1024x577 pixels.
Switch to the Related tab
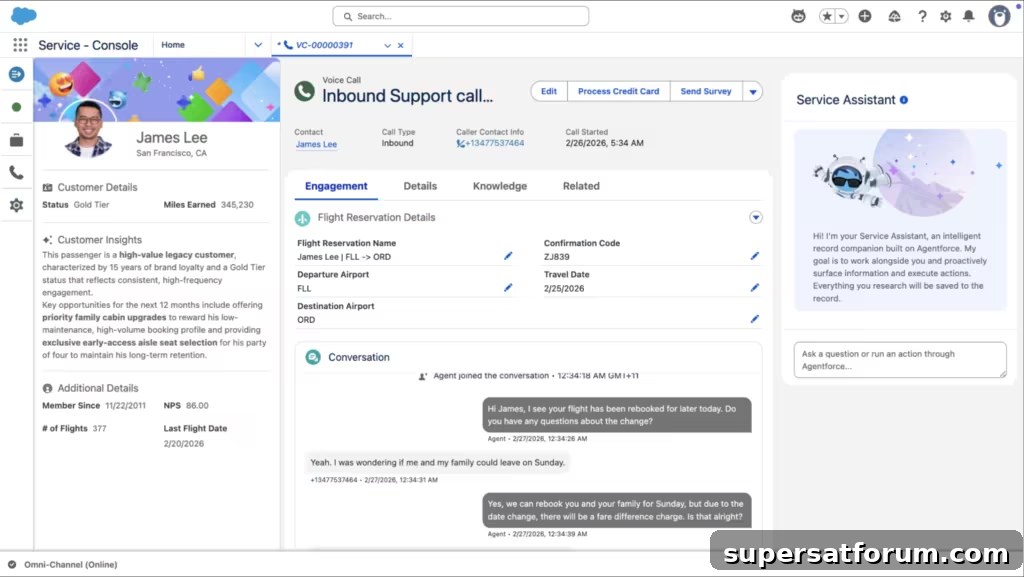click(x=581, y=186)
